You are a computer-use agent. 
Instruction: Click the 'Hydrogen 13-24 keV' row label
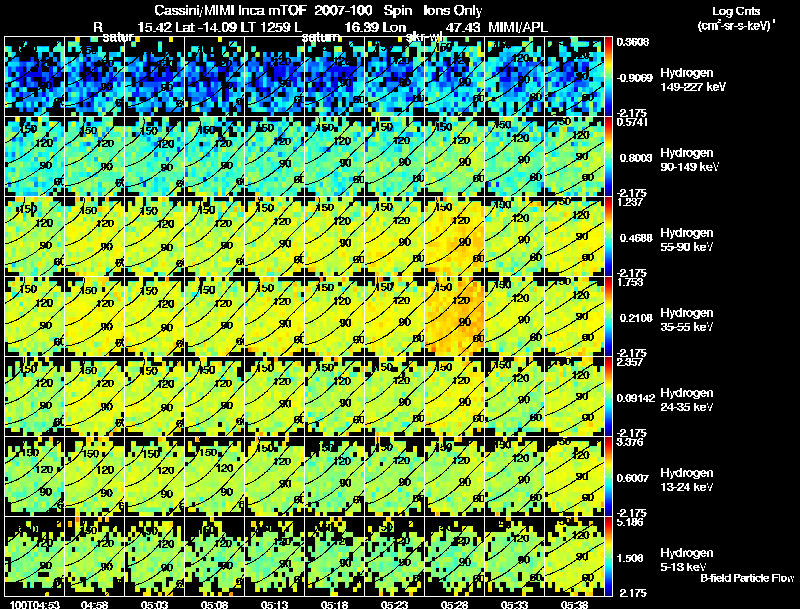(687, 480)
